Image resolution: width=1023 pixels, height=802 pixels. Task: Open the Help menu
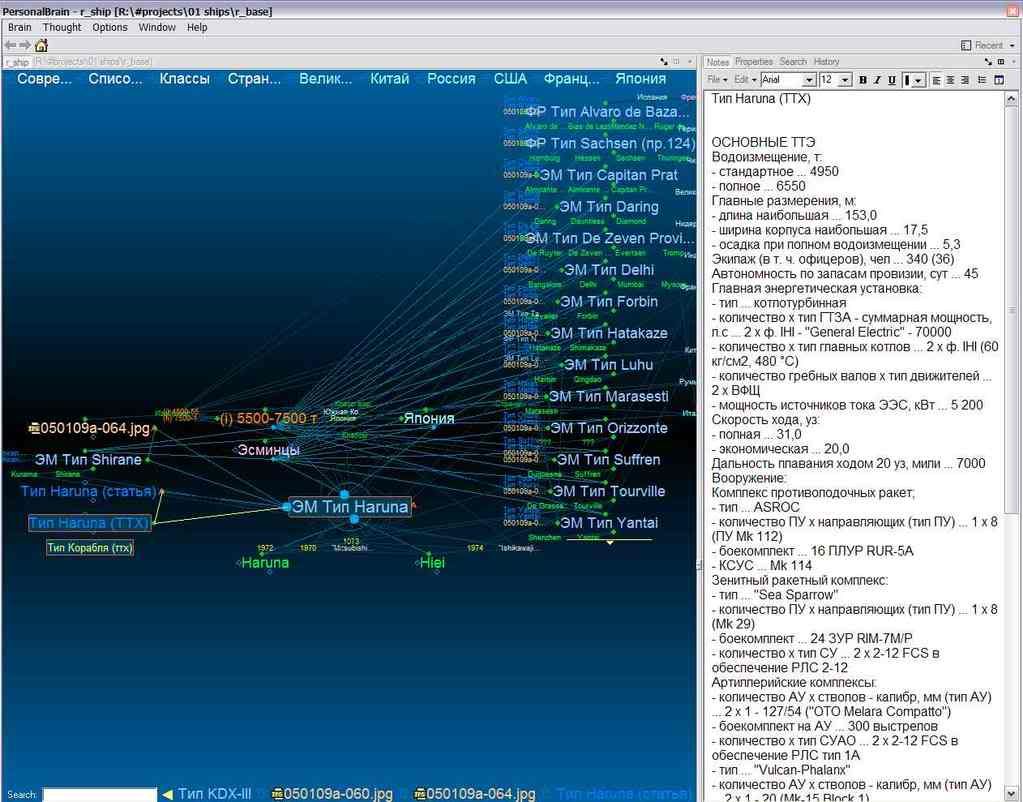[x=197, y=27]
